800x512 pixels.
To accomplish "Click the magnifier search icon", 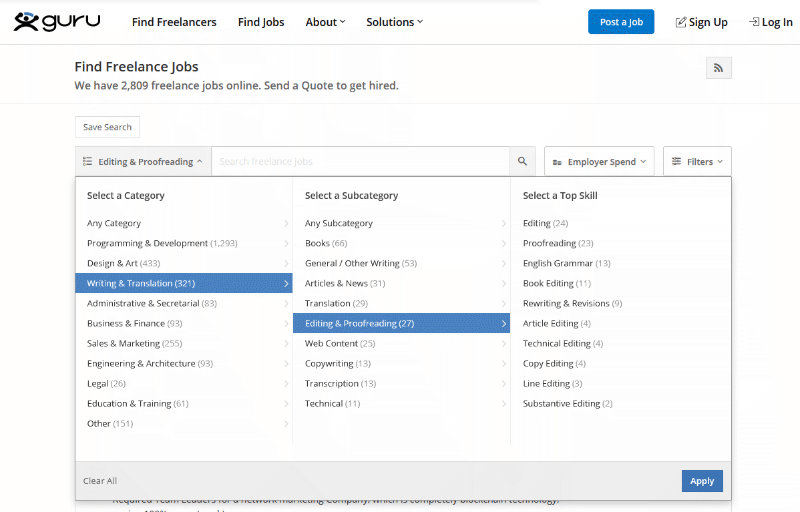I will click(522, 161).
